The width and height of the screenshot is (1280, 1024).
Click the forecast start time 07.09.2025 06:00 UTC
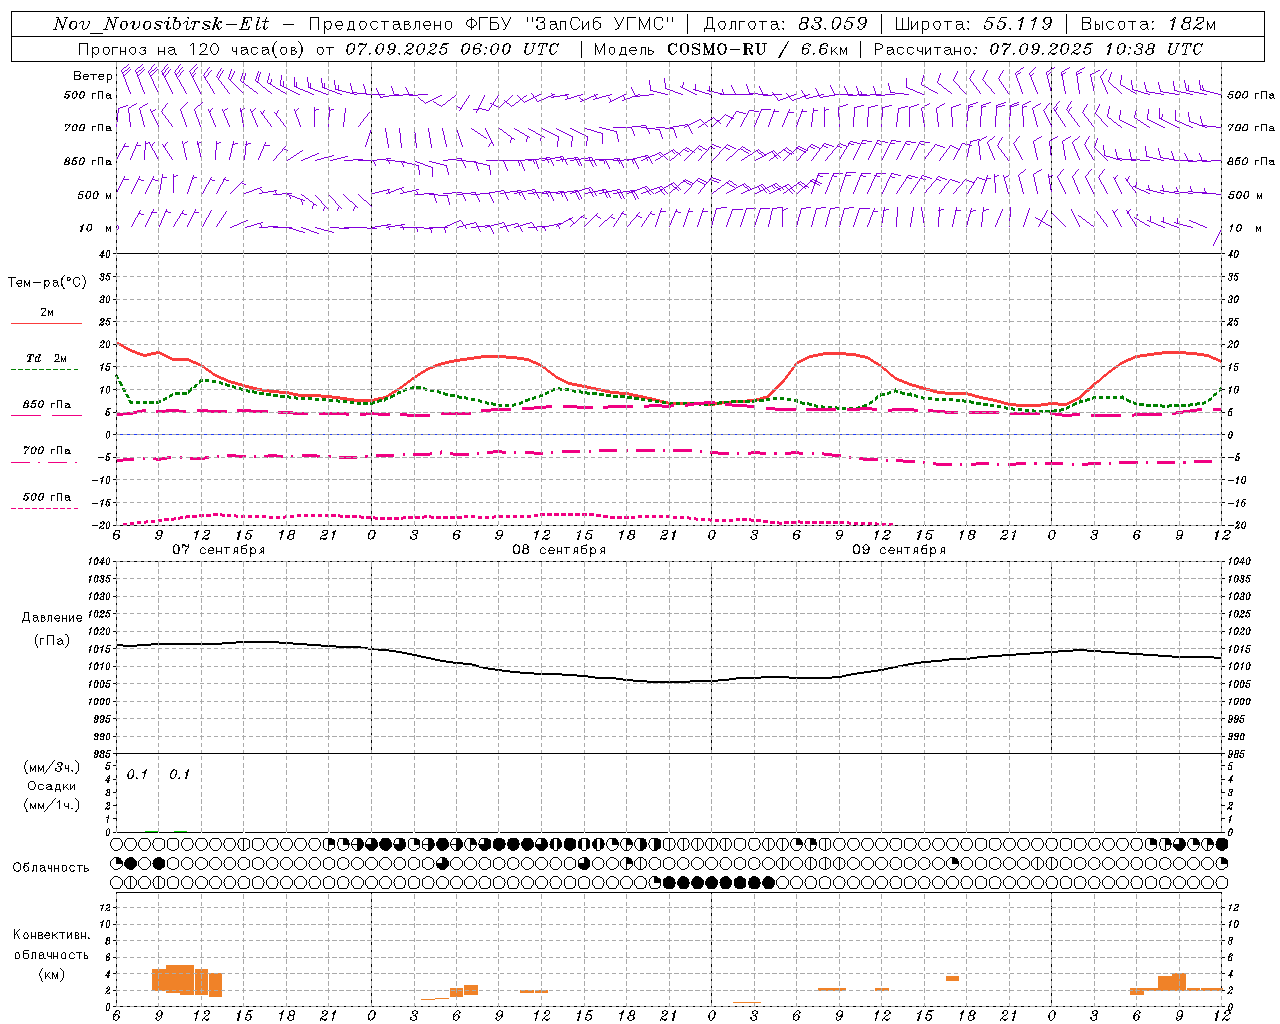452,49
